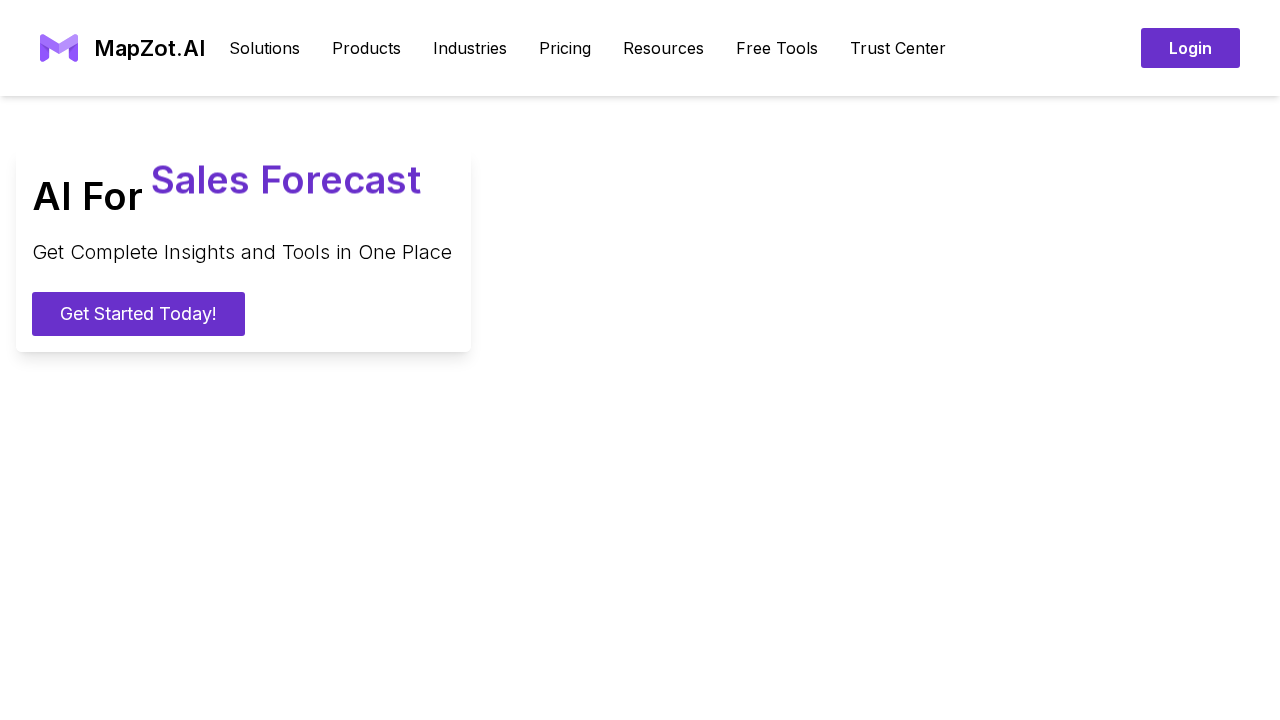Click the Get Started Today! button
The height and width of the screenshot is (720, 1280).
(138, 314)
